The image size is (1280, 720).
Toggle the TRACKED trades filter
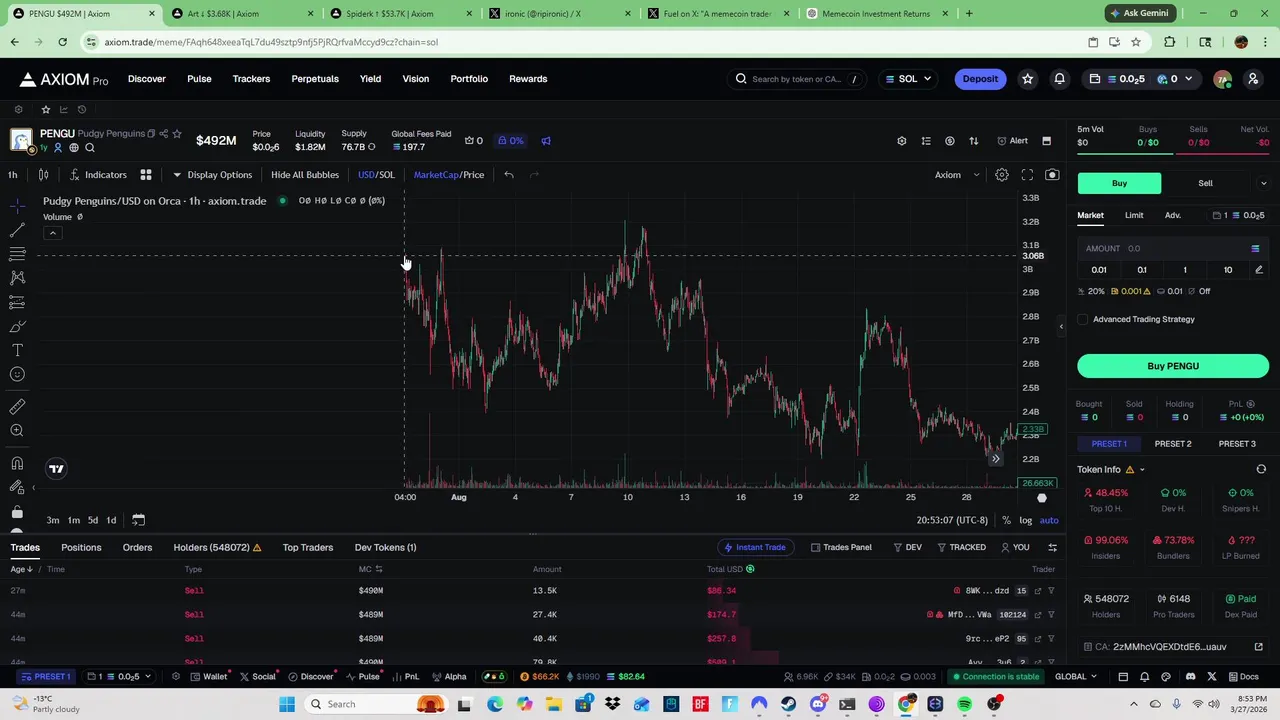961,547
